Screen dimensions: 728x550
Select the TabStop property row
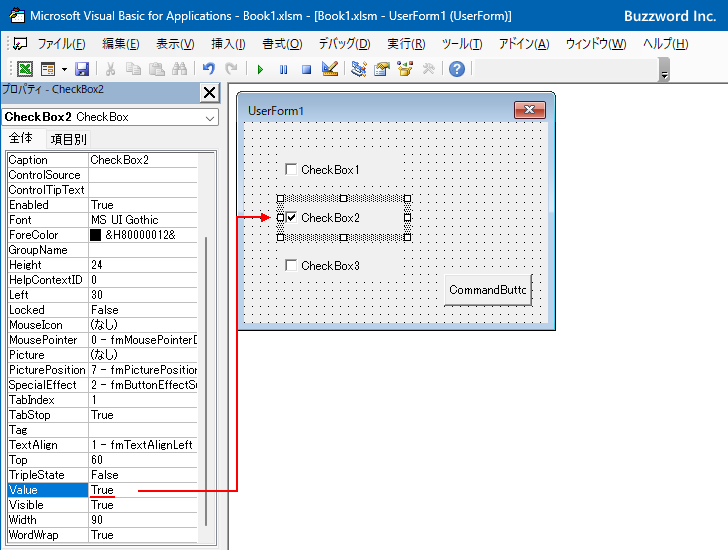point(103,414)
